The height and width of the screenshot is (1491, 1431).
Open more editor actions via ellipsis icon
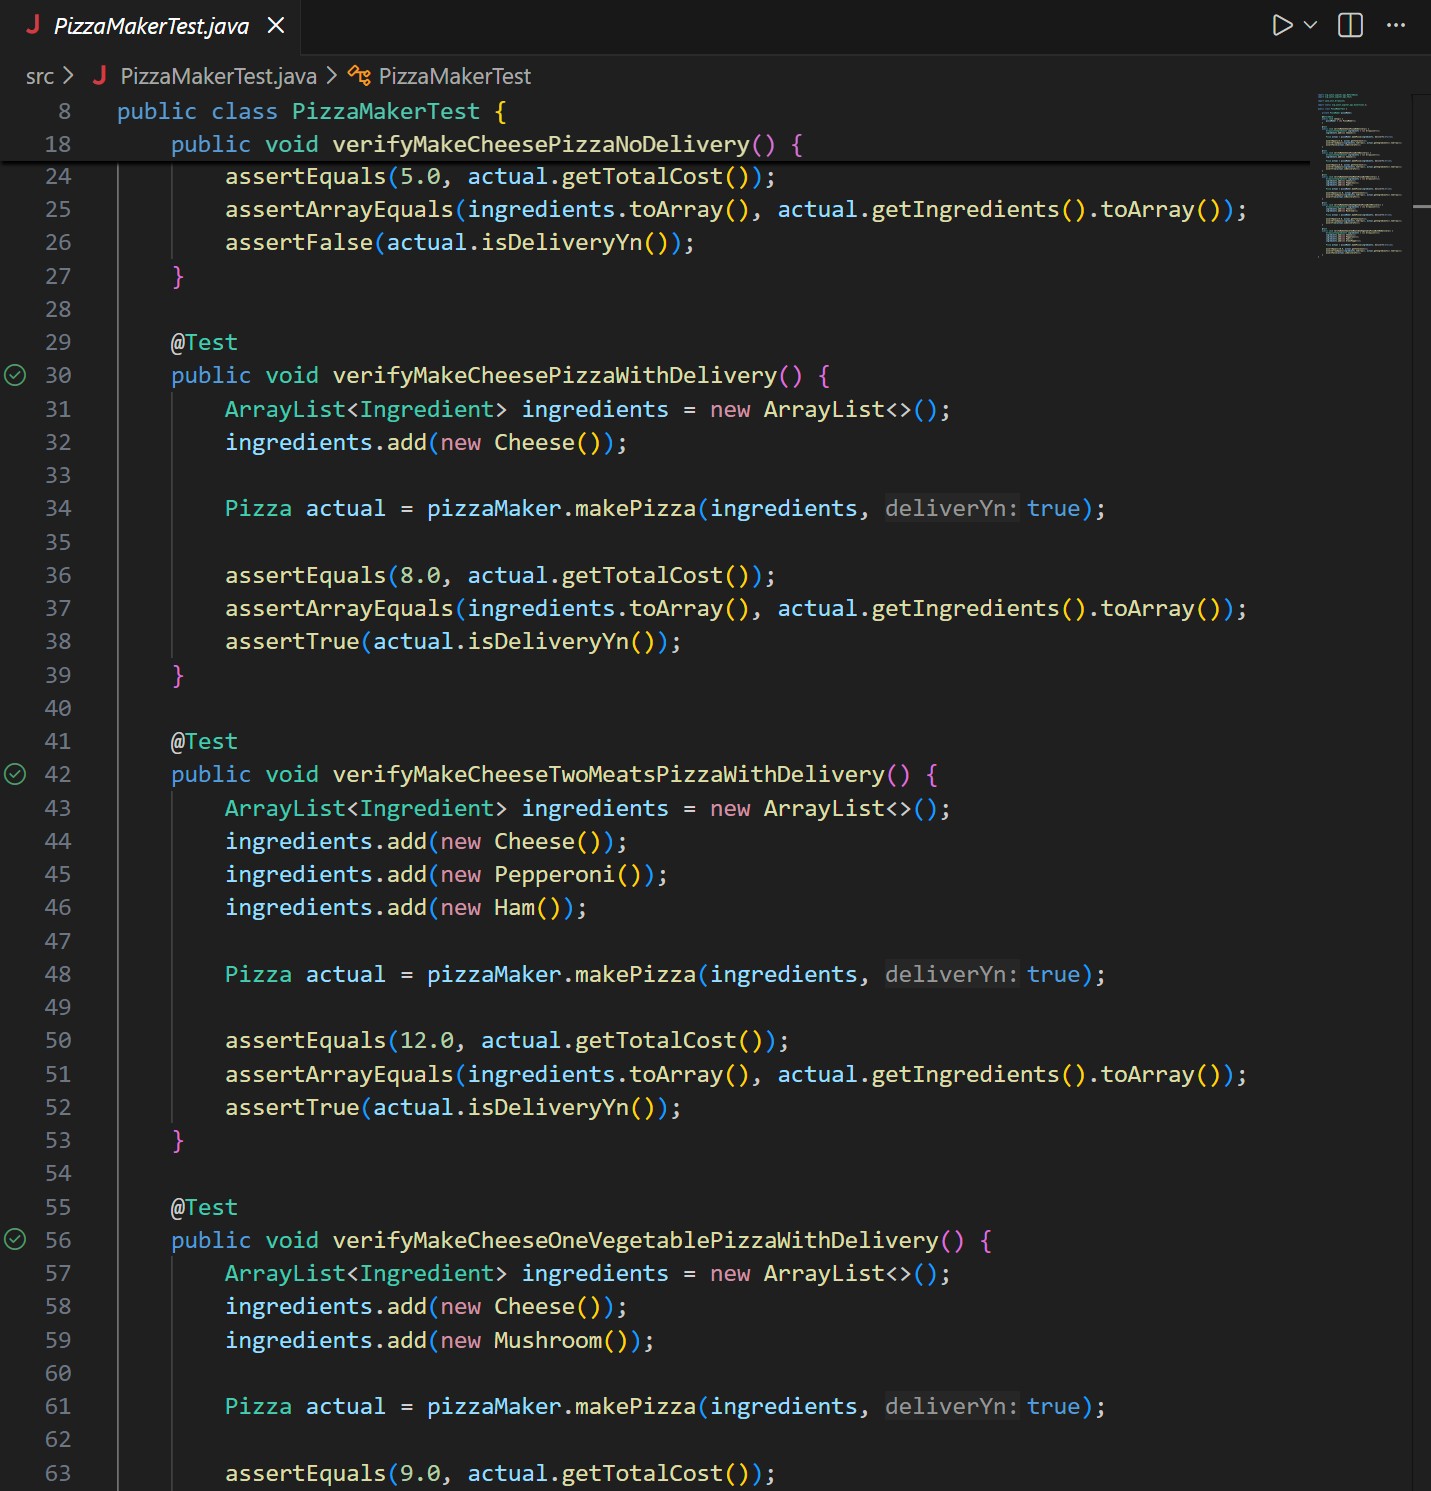(1396, 26)
